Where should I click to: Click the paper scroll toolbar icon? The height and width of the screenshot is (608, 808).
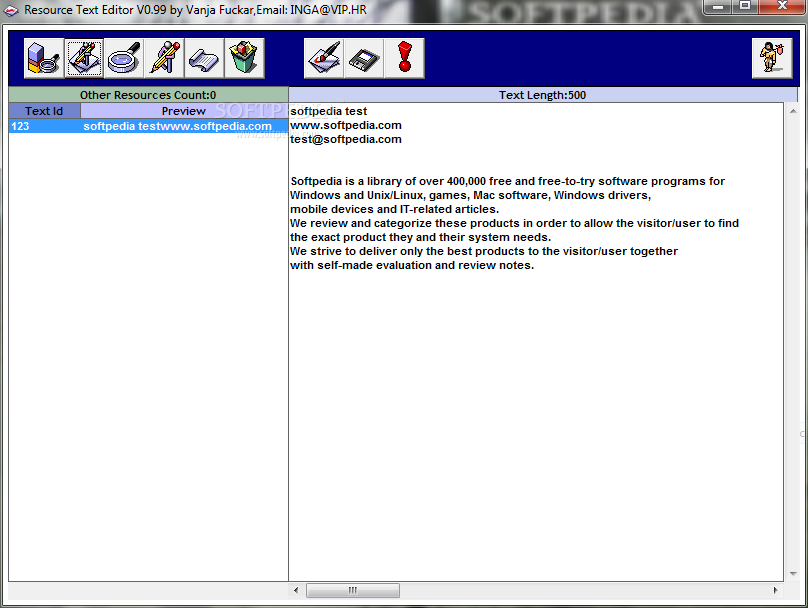(x=205, y=58)
